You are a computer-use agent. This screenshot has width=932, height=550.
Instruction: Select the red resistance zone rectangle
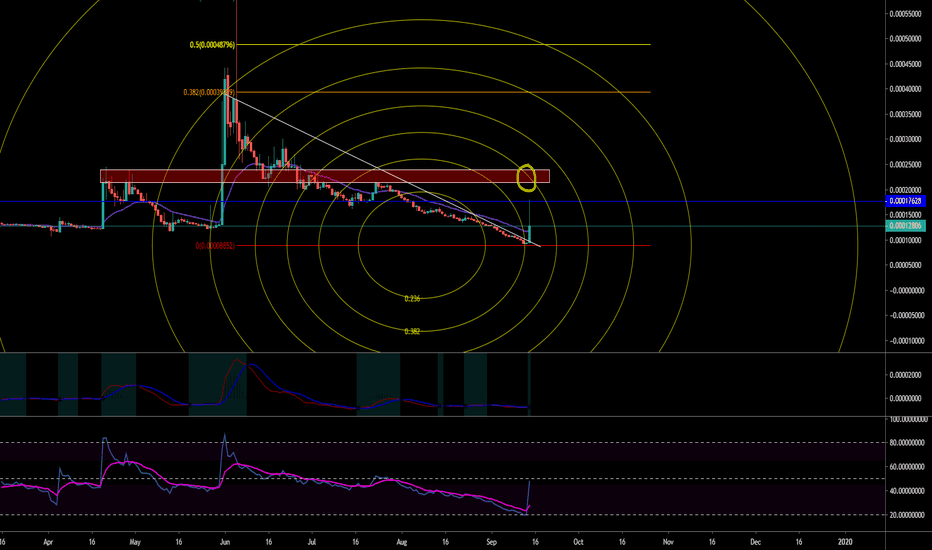coord(325,176)
